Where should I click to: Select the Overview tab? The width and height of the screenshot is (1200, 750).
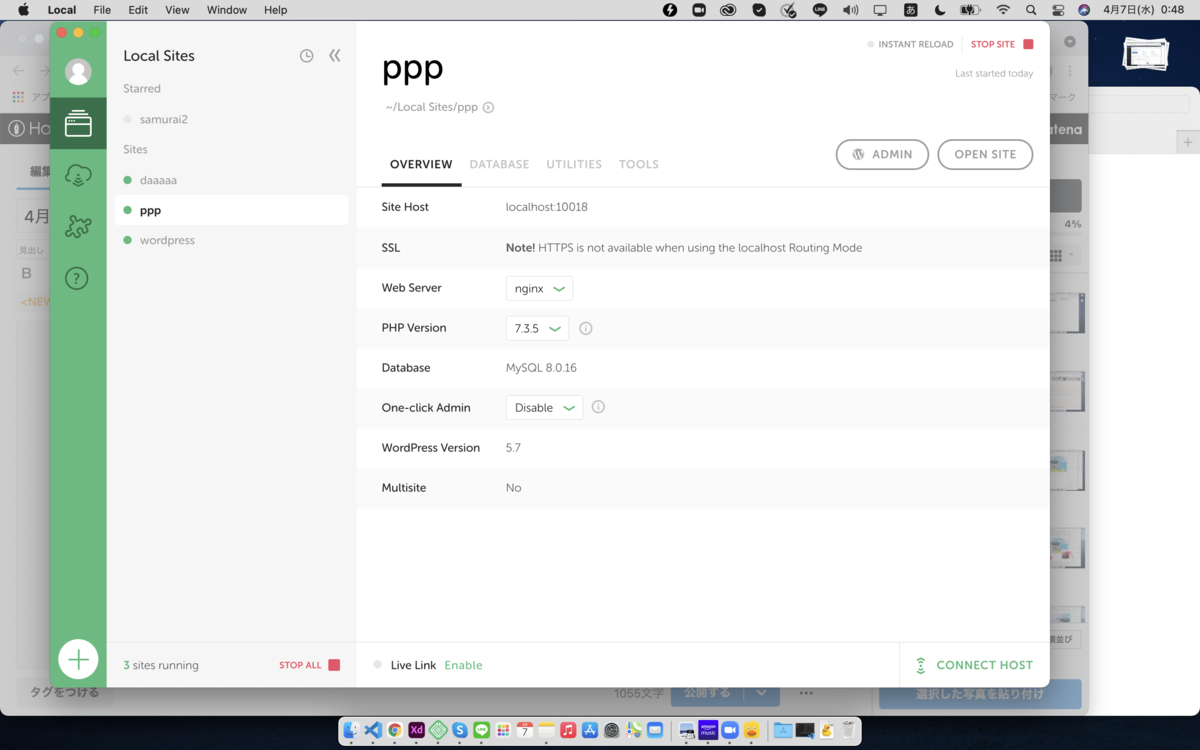tap(421, 164)
